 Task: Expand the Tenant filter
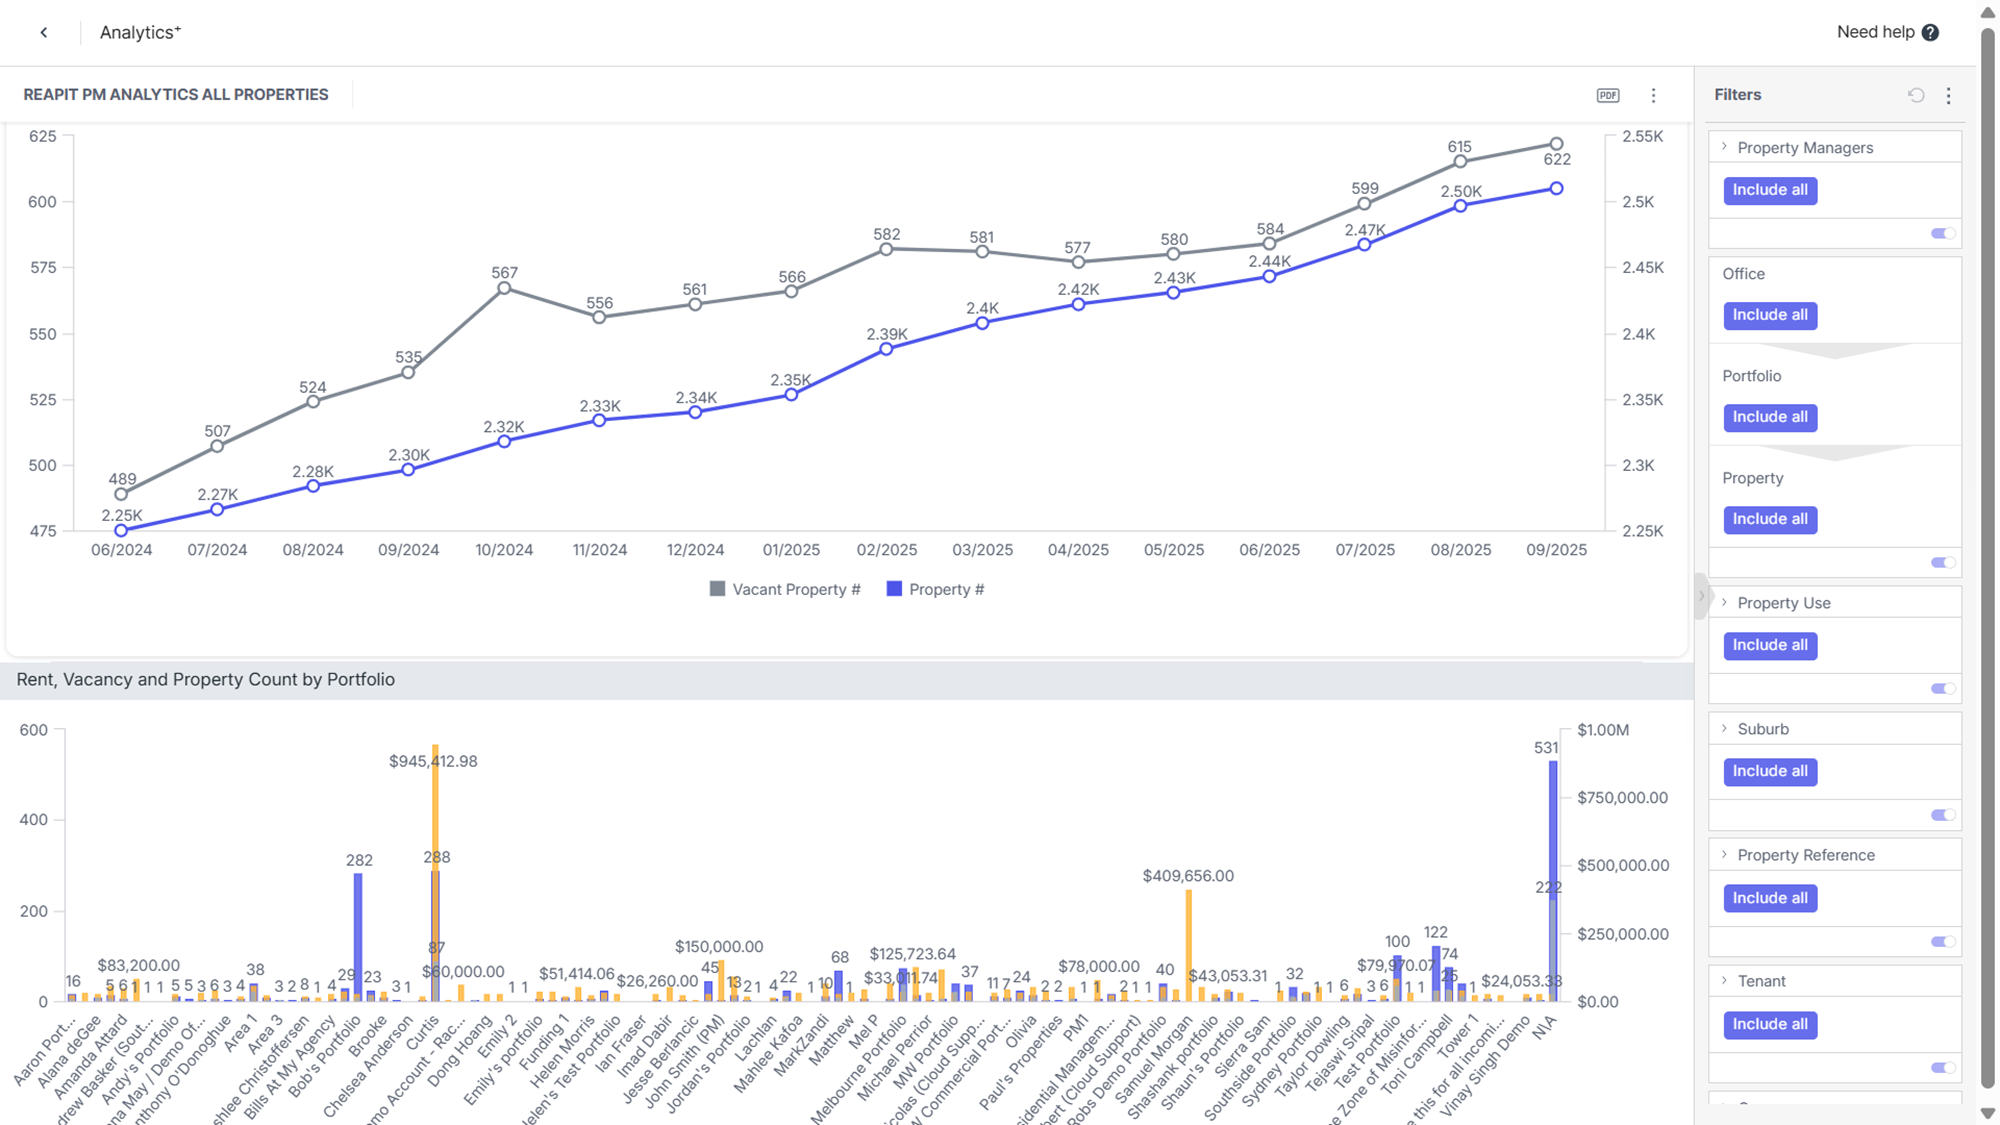click(x=1724, y=980)
